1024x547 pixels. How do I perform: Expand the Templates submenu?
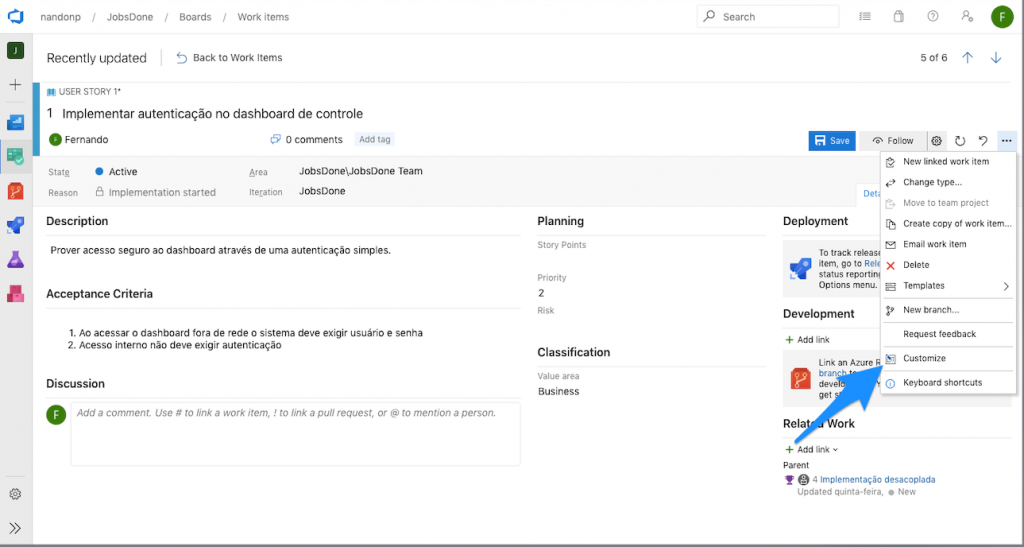pyautogui.click(x=948, y=286)
